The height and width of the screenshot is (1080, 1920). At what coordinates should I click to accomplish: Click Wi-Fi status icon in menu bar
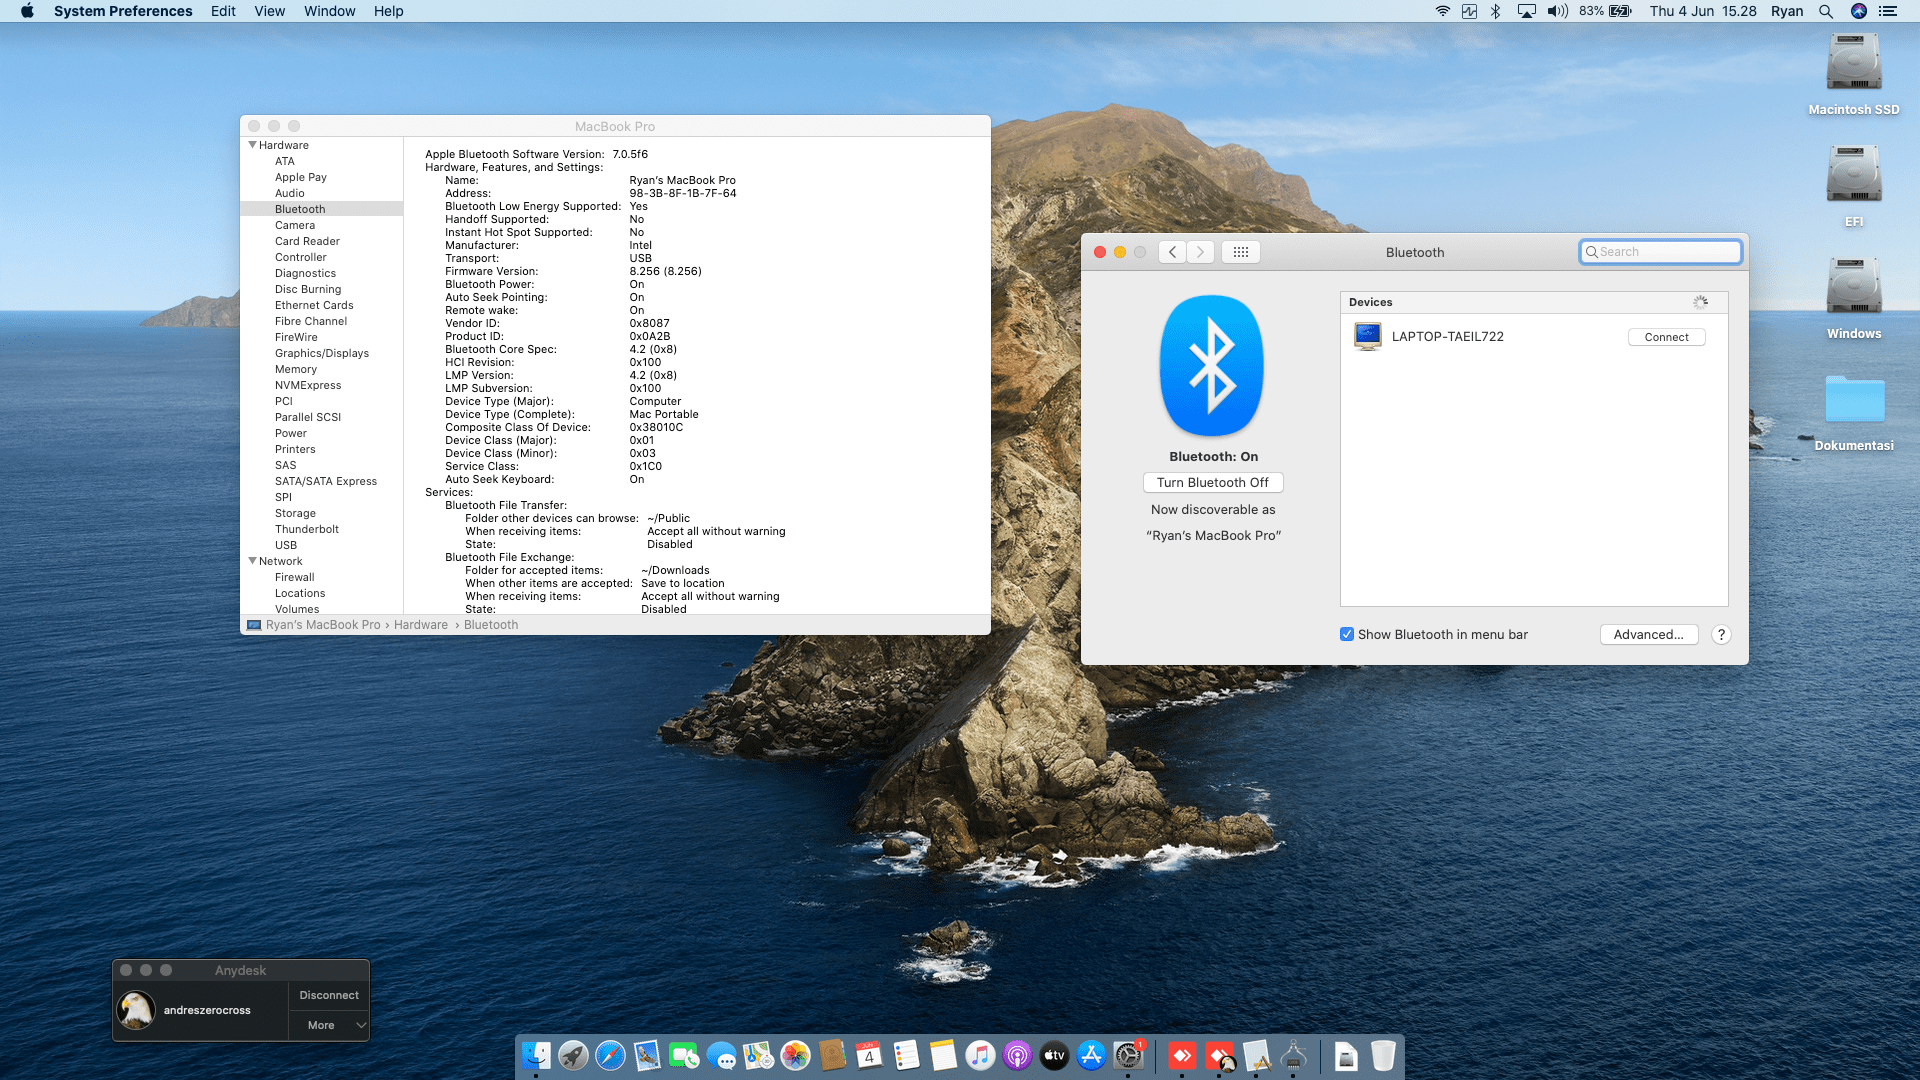(x=1442, y=11)
